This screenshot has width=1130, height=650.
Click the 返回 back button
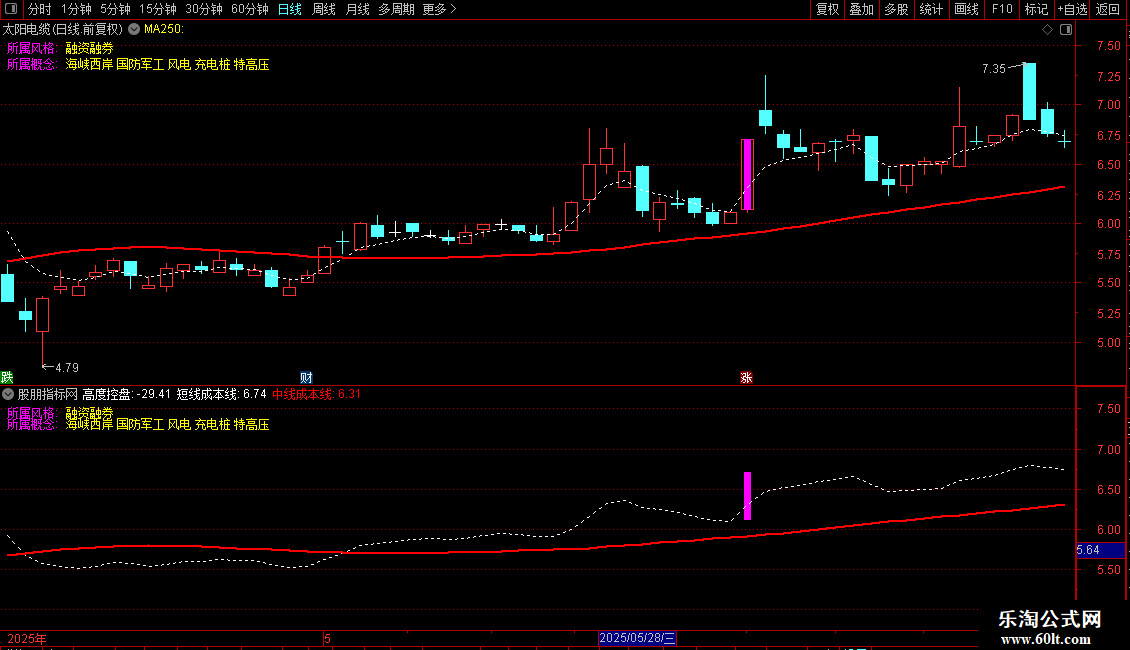(1108, 9)
